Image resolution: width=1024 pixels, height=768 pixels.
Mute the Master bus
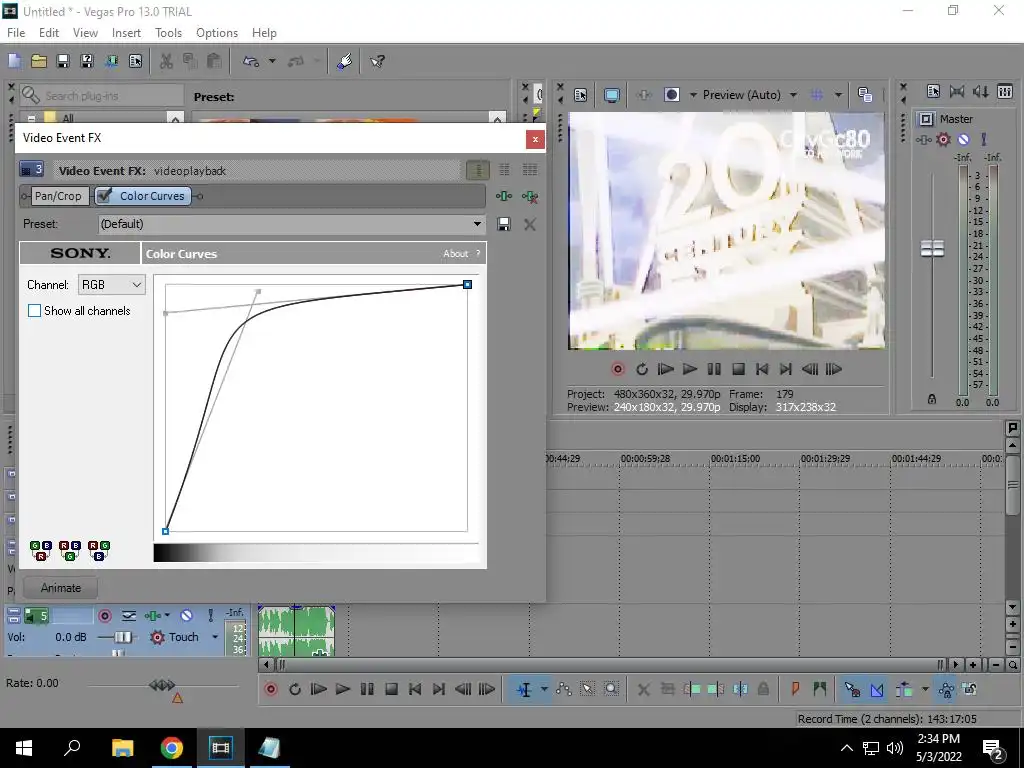click(963, 139)
